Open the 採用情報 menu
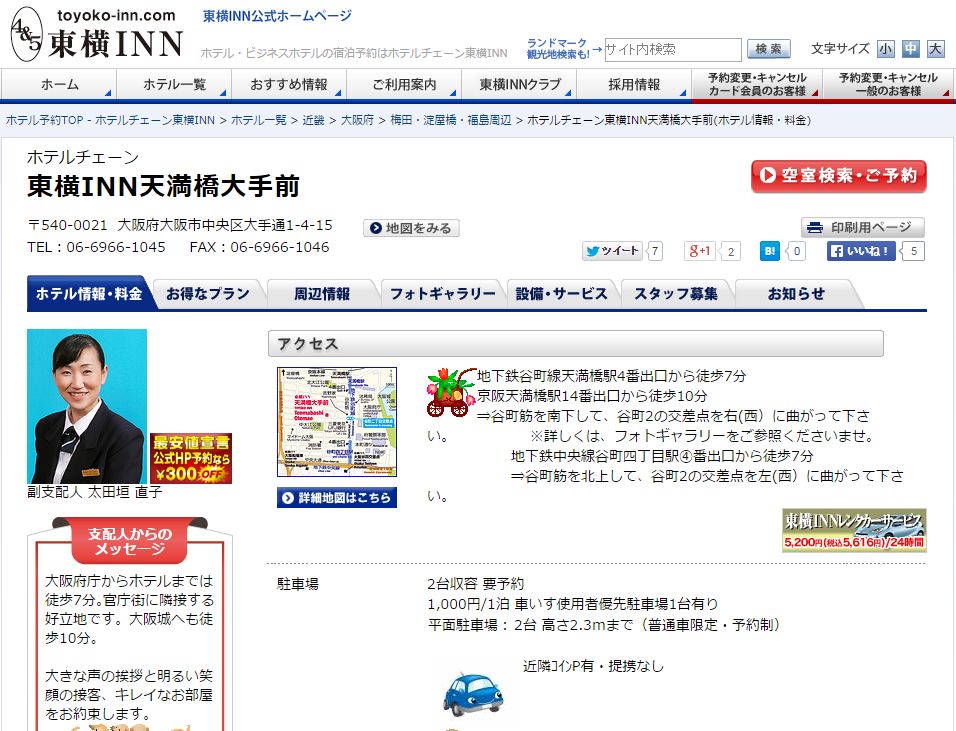This screenshot has height=731, width=956. [634, 84]
